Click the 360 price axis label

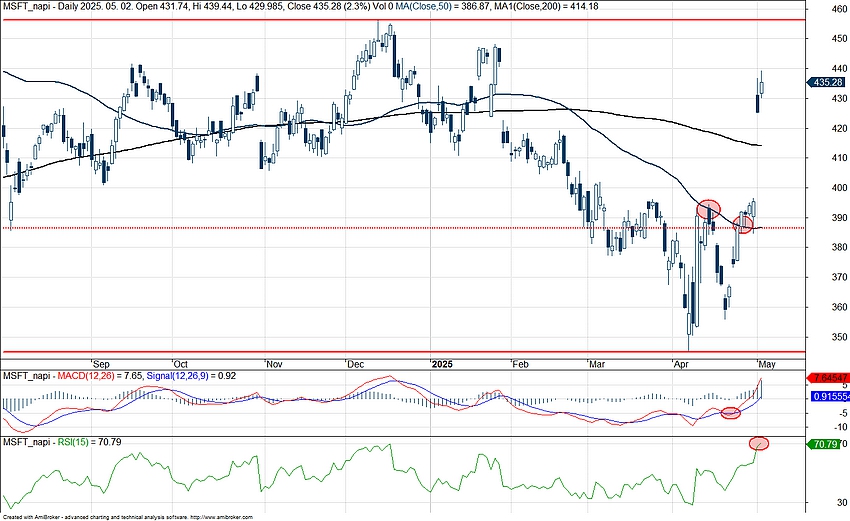coord(840,307)
